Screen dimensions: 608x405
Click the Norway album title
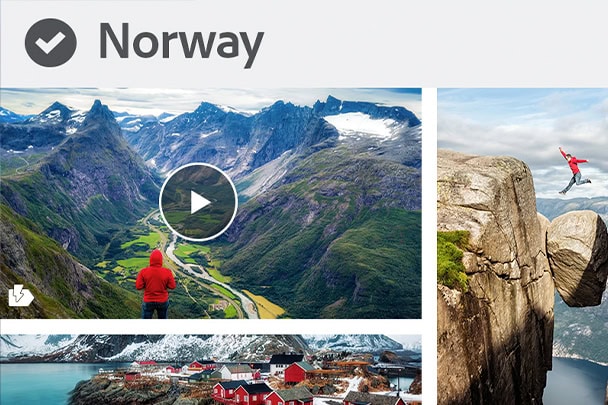click(181, 44)
